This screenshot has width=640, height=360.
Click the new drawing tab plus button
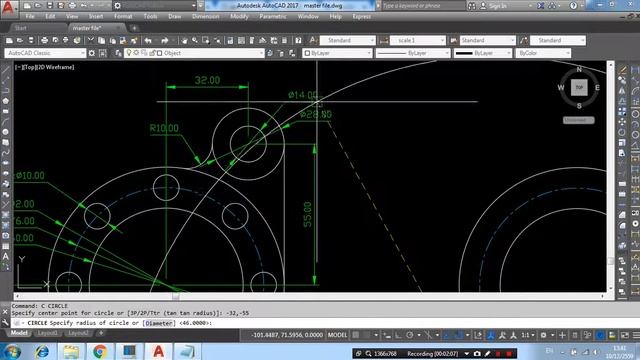tap(134, 28)
